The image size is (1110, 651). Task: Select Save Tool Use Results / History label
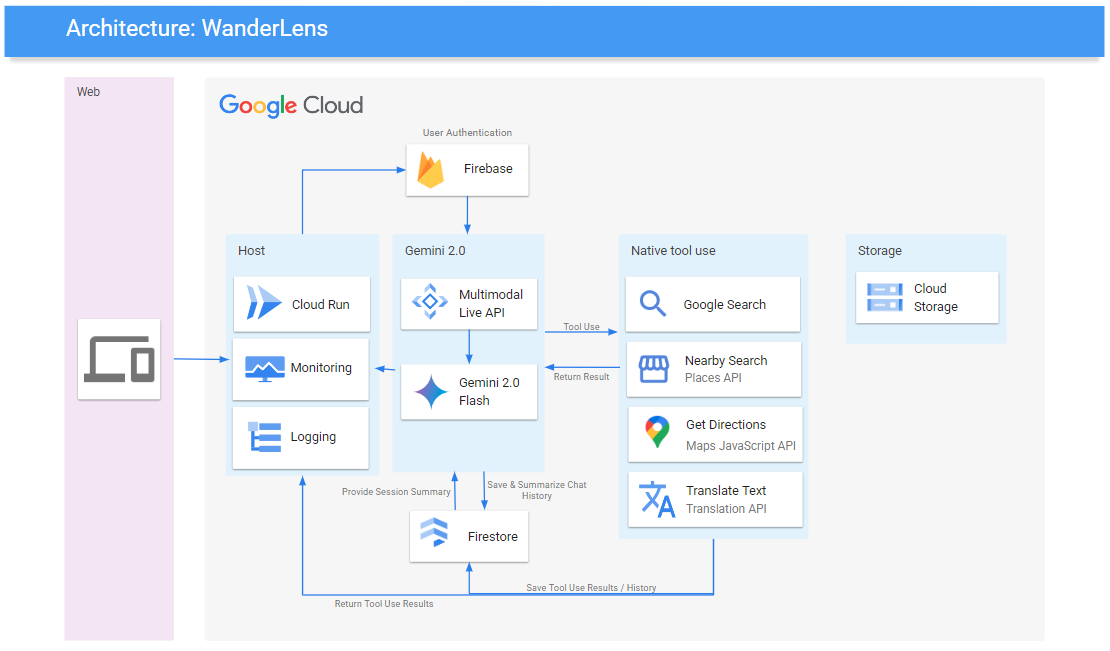pos(591,588)
